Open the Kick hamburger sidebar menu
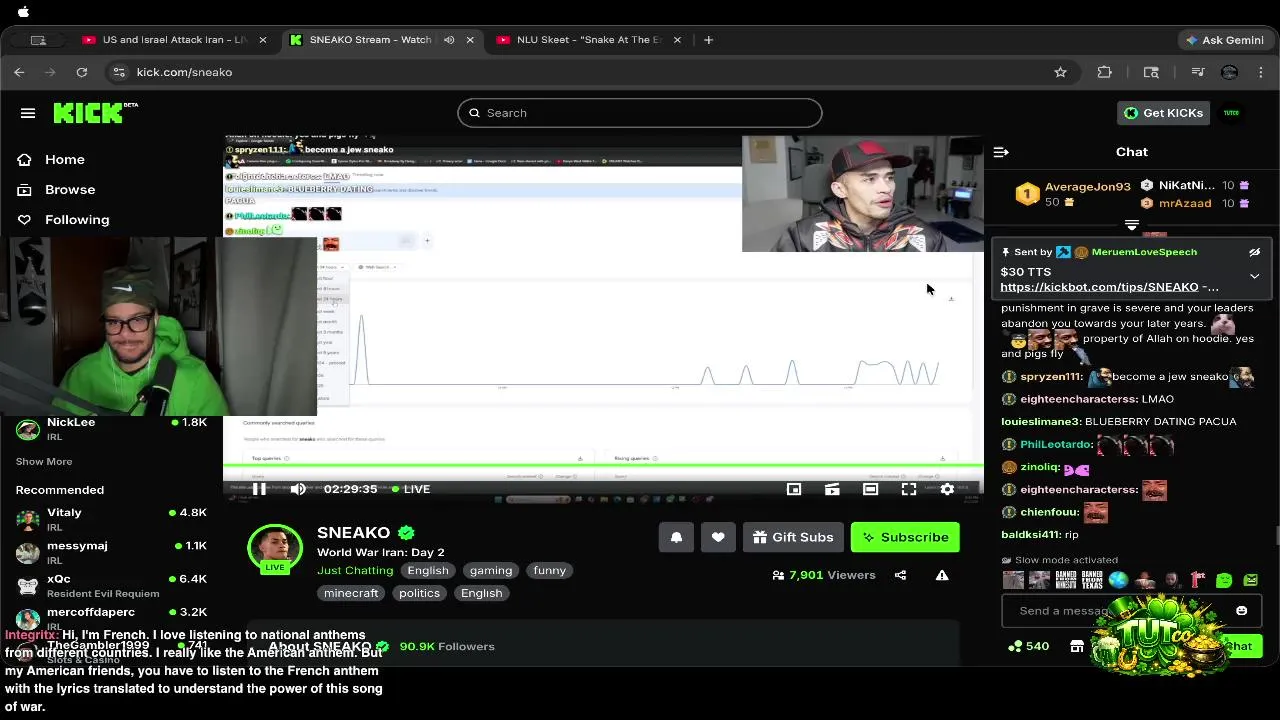Screen dimensions: 1280x720 [x=28, y=113]
